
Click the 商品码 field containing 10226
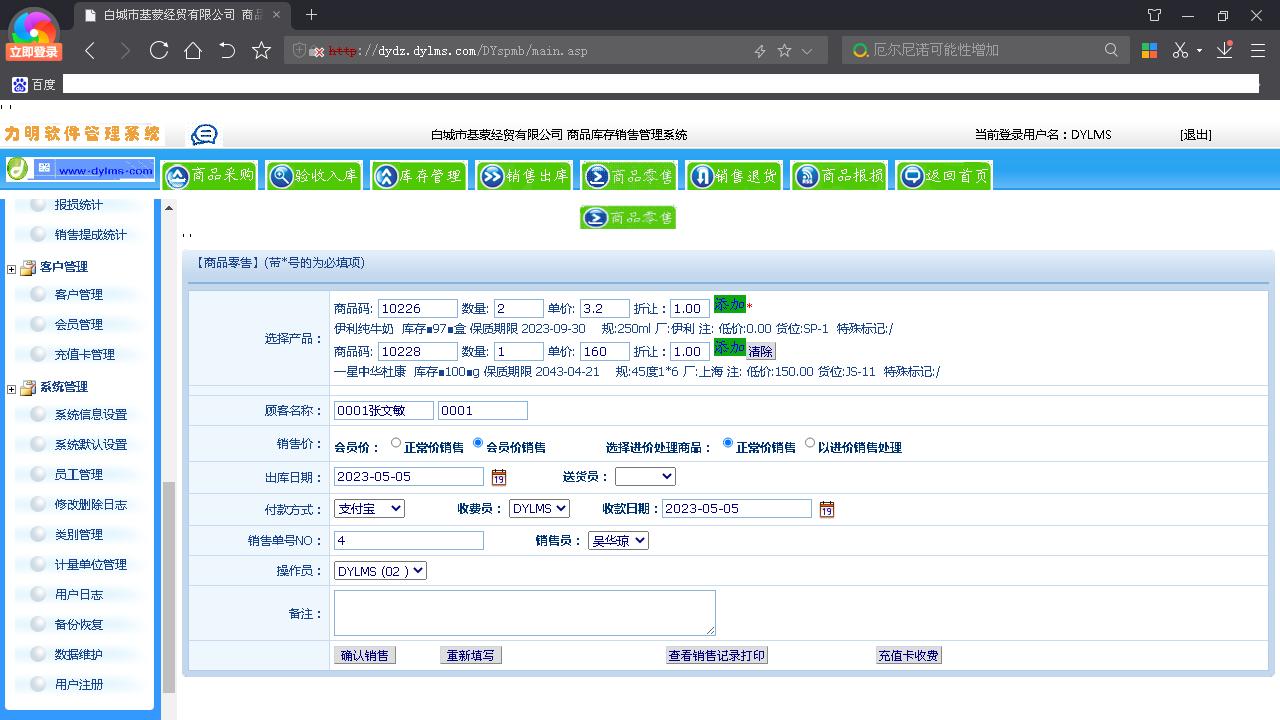[418, 309]
